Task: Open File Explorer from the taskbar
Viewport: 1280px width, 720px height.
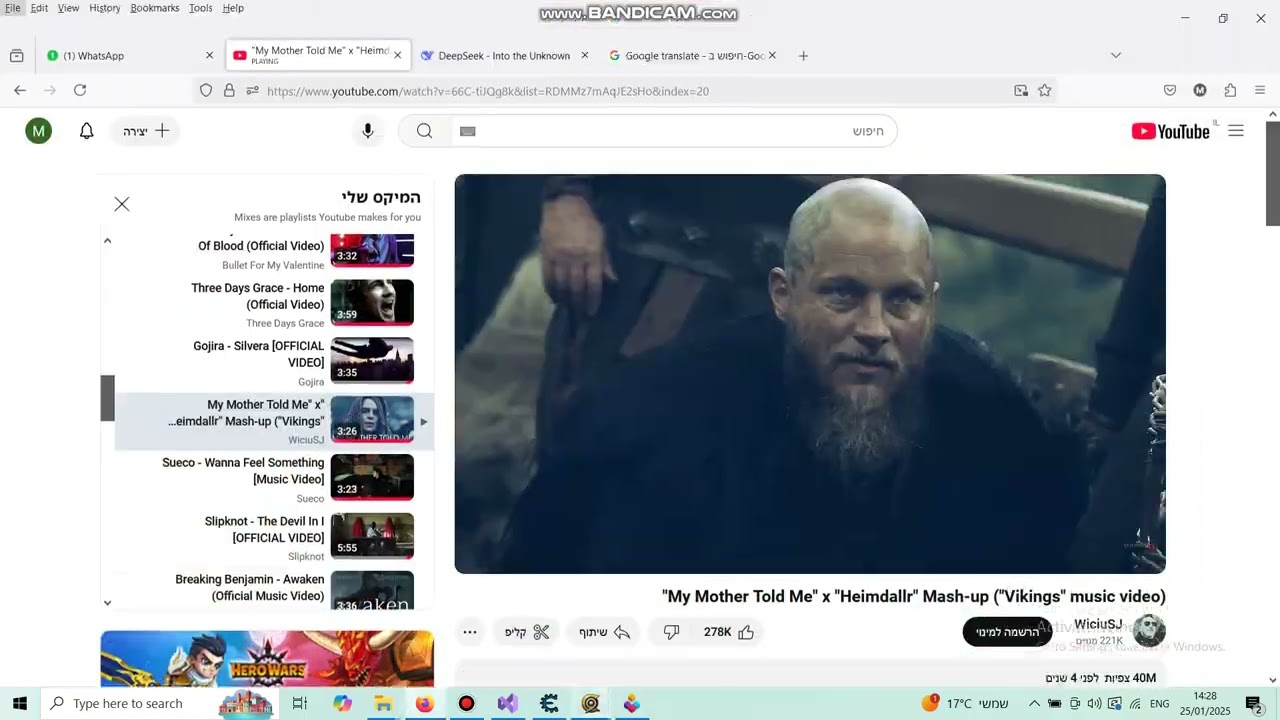Action: point(383,703)
